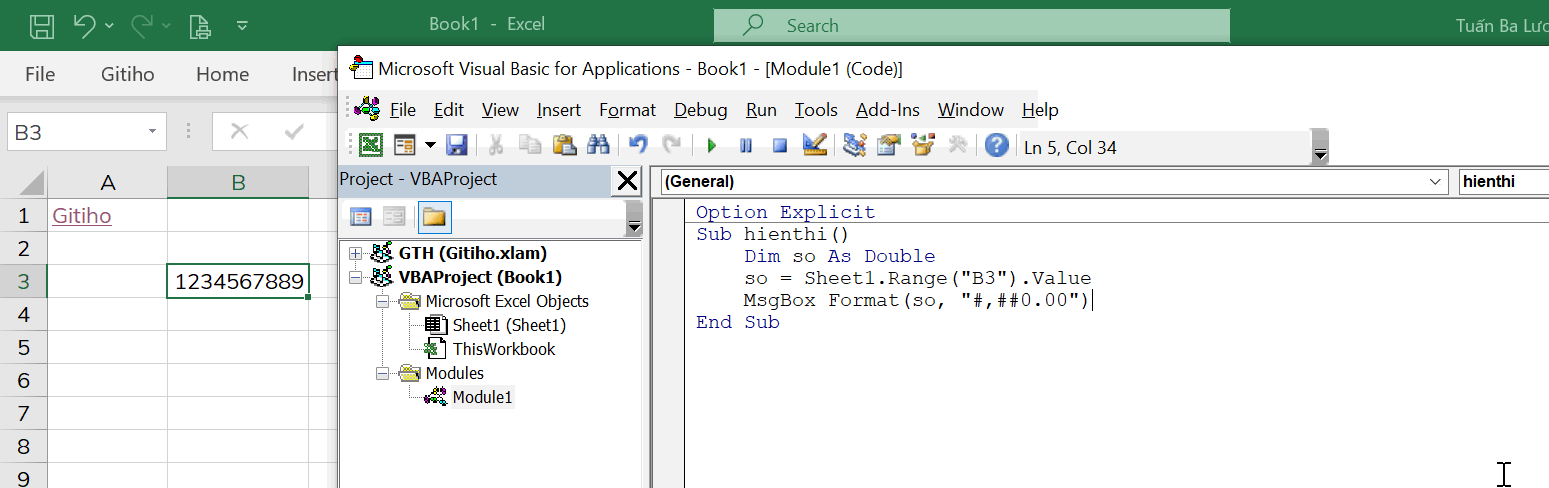The width and height of the screenshot is (1549, 488).
Task: Click the VBA document icon left of File menu
Action: (369, 109)
